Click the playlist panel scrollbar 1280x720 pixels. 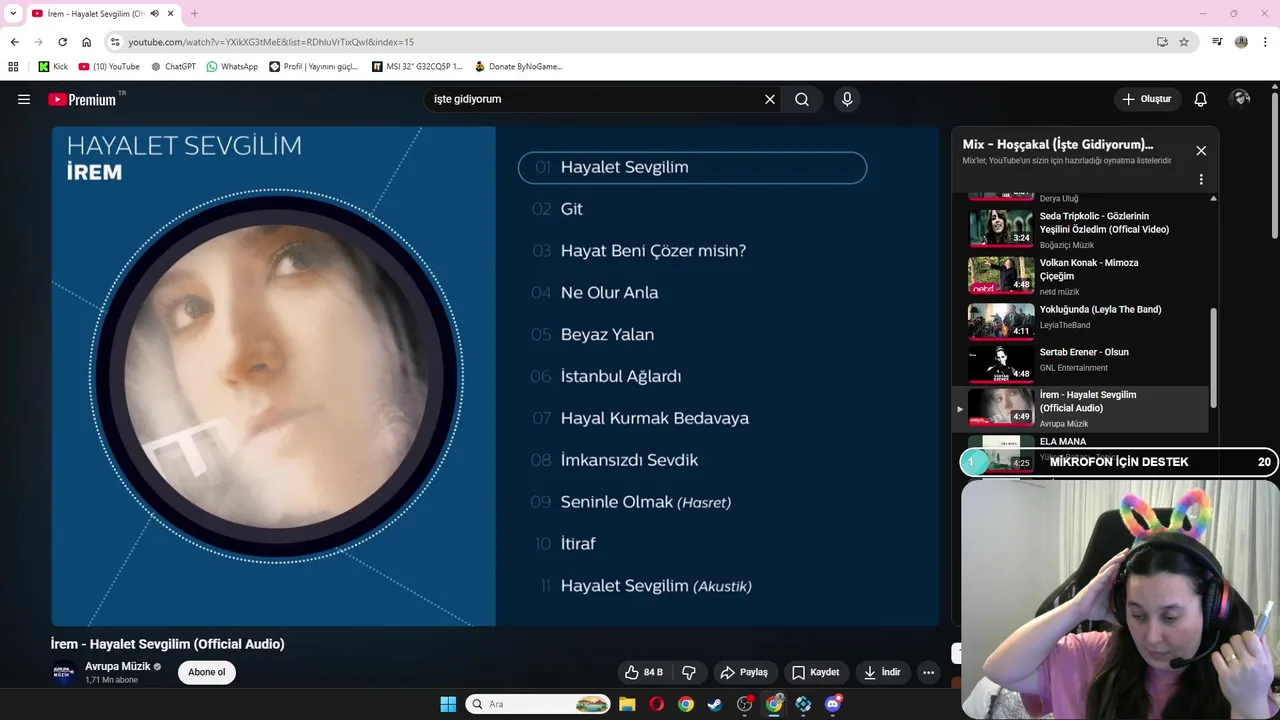pyautogui.click(x=1214, y=357)
